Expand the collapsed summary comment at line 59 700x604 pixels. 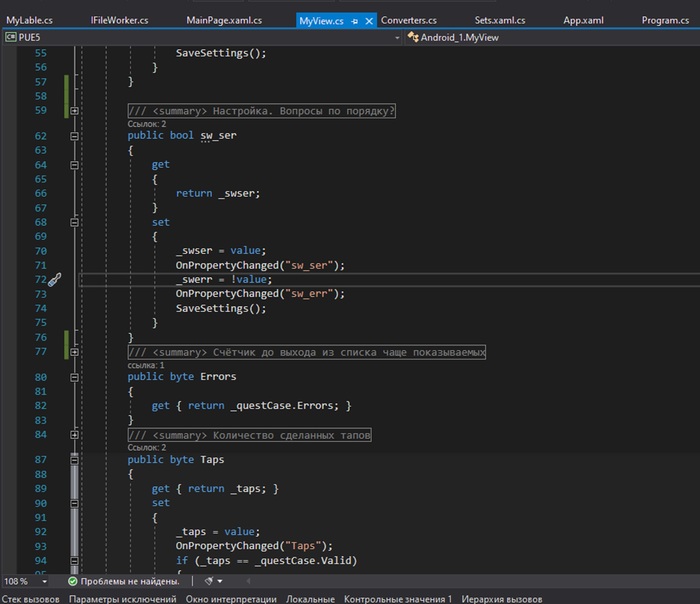pyautogui.click(x=75, y=111)
